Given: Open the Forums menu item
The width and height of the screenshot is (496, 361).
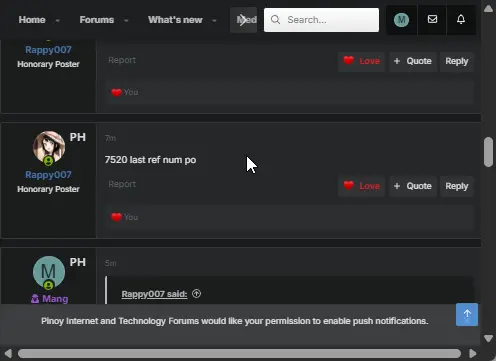Looking at the screenshot, I should [x=97, y=20].
